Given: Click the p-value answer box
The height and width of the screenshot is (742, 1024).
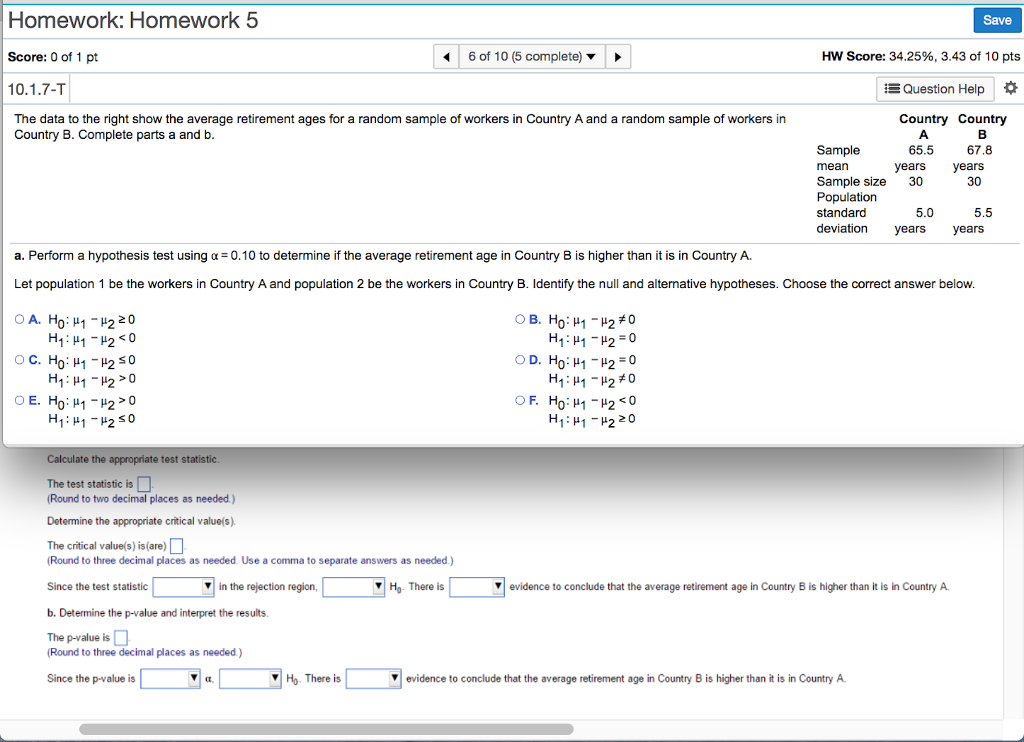Looking at the screenshot, I should pyautogui.click(x=120, y=637).
